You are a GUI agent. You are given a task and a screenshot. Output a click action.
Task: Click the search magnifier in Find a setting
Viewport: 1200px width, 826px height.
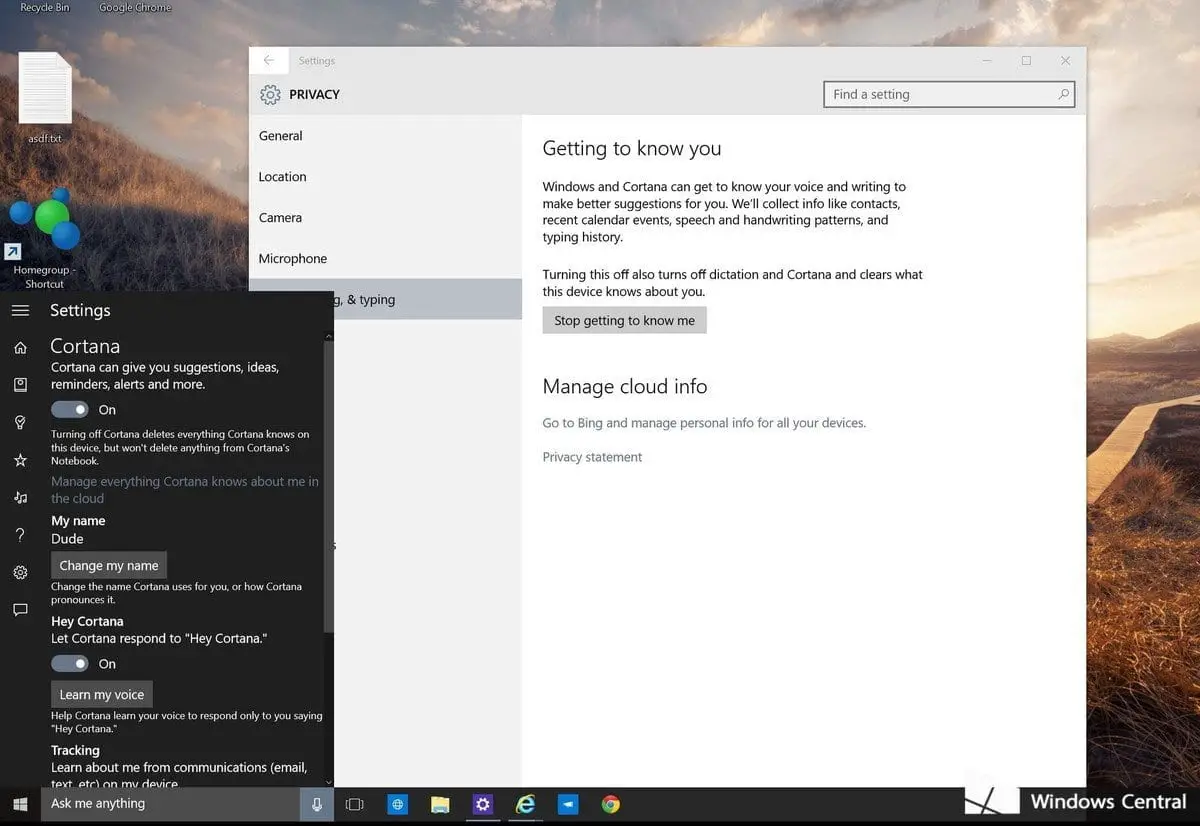[1063, 94]
